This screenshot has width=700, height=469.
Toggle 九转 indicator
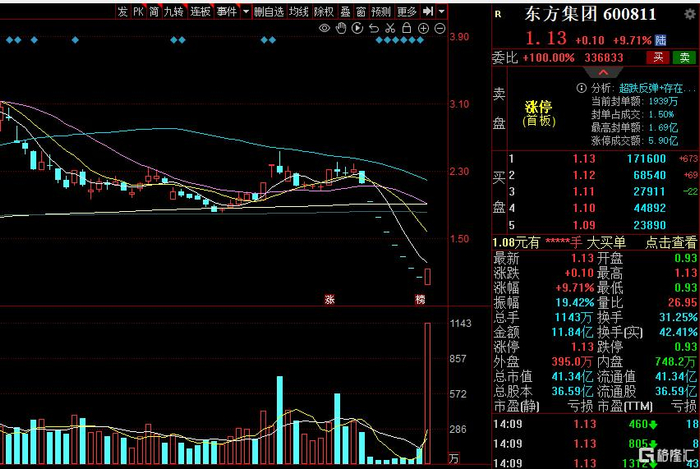(174, 12)
